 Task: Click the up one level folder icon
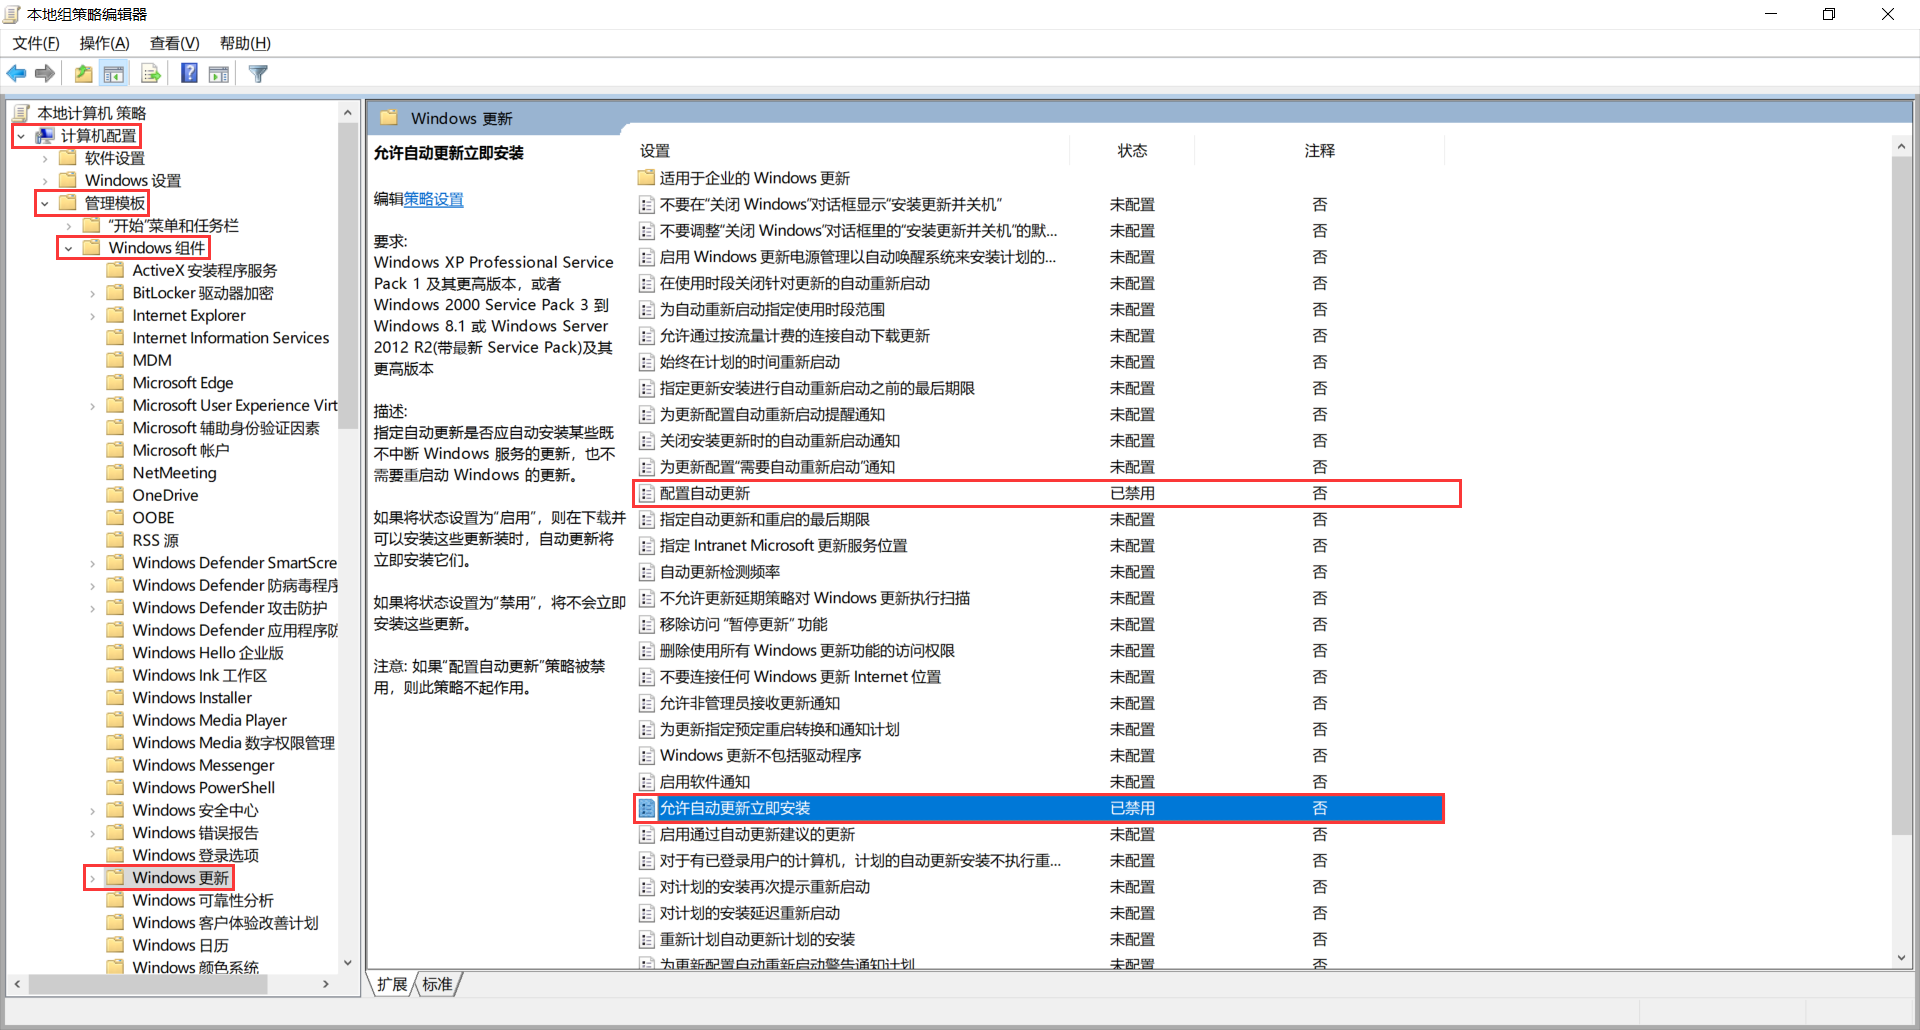click(83, 73)
